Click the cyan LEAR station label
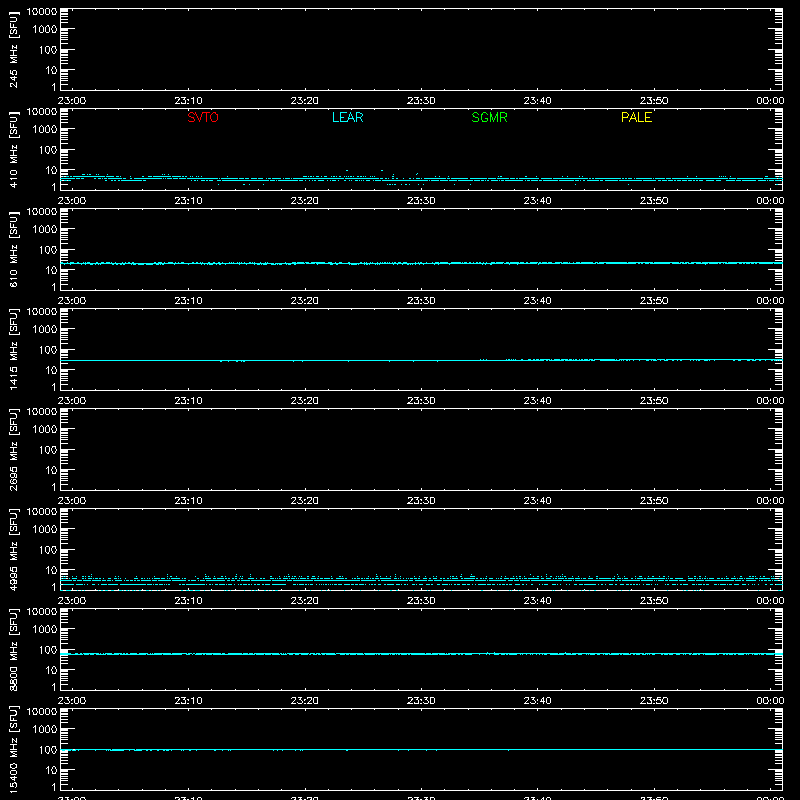Image resolution: width=800 pixels, height=800 pixels. [347, 117]
